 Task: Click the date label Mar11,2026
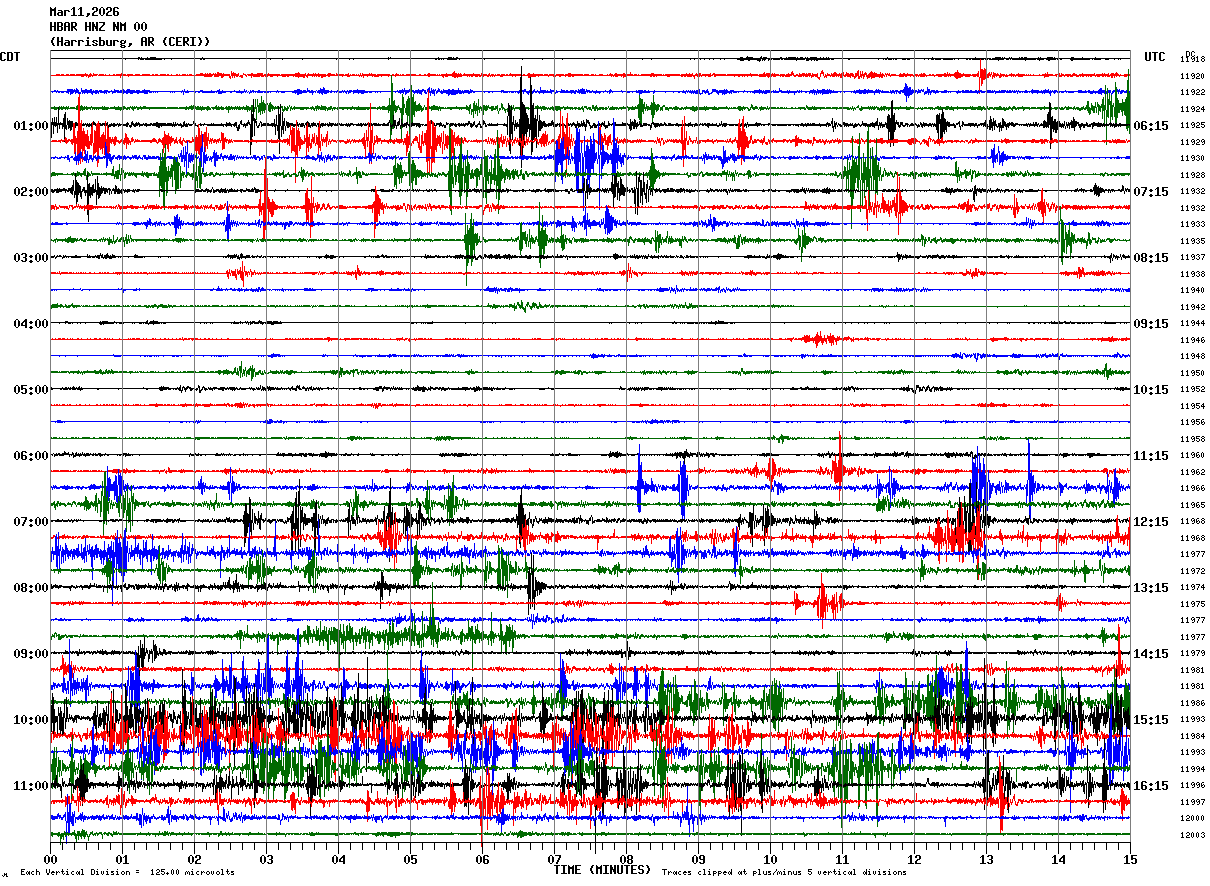tap(84, 12)
